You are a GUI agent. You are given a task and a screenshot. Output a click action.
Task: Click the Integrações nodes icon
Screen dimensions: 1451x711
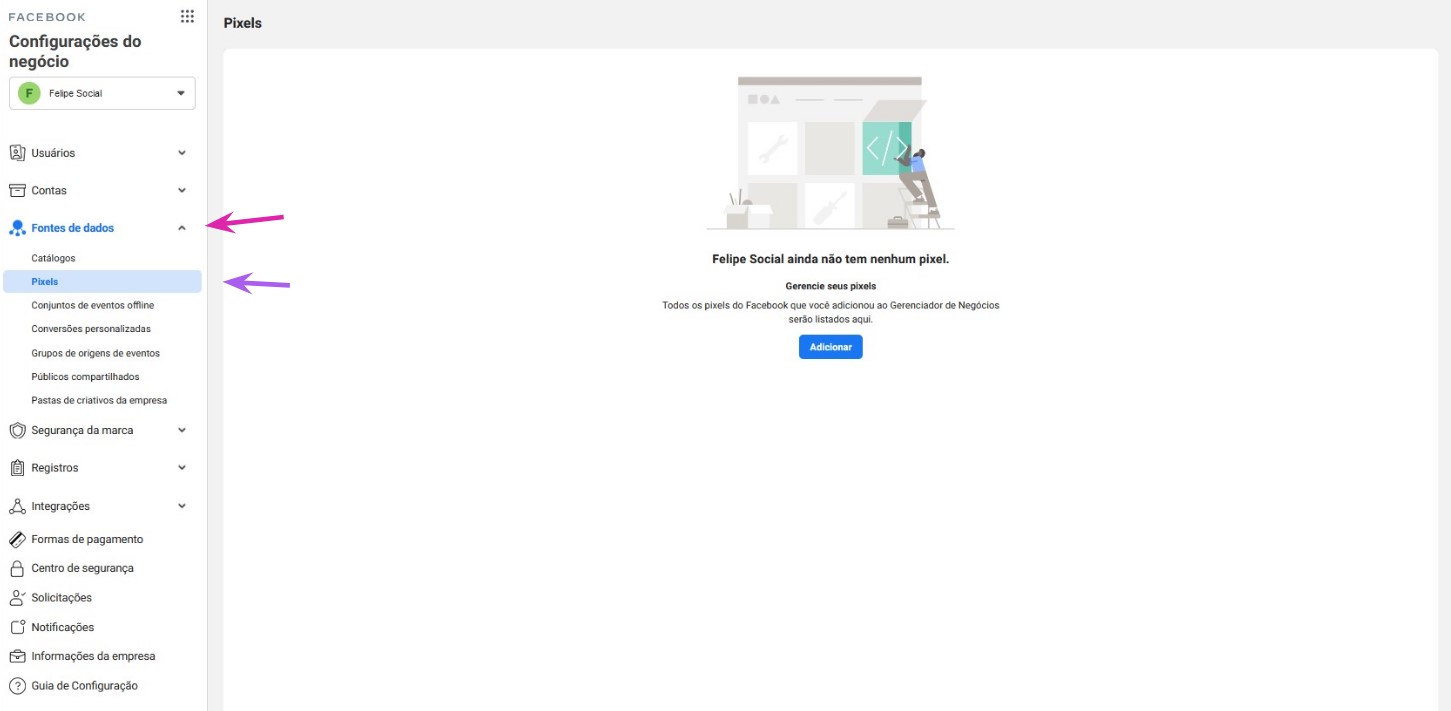[x=17, y=506]
